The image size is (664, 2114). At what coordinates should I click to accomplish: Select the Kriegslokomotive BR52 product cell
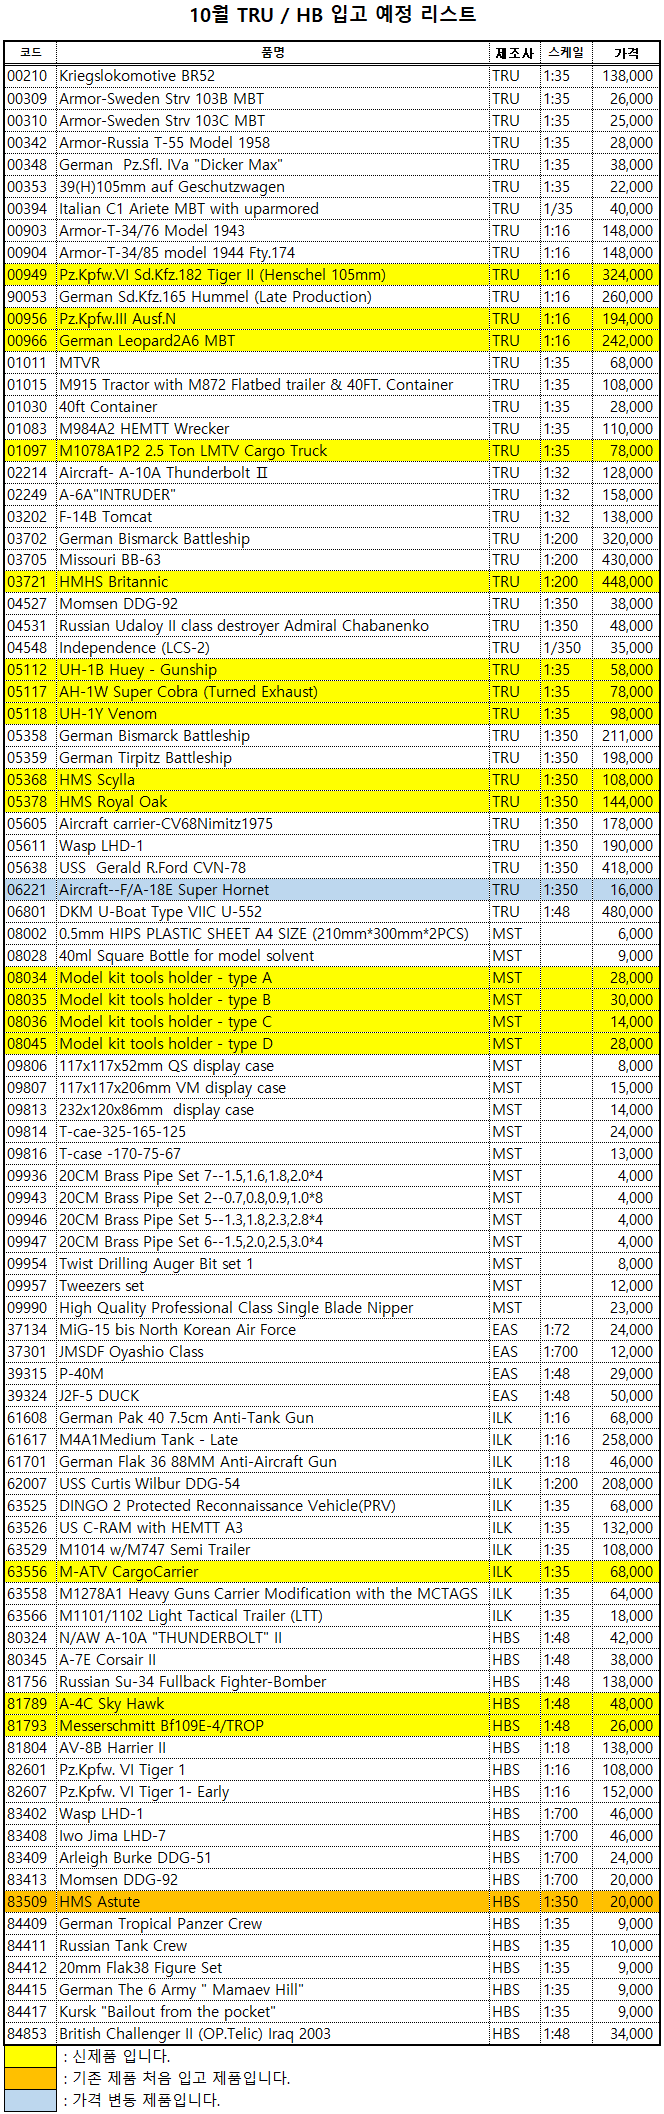tap(137, 76)
